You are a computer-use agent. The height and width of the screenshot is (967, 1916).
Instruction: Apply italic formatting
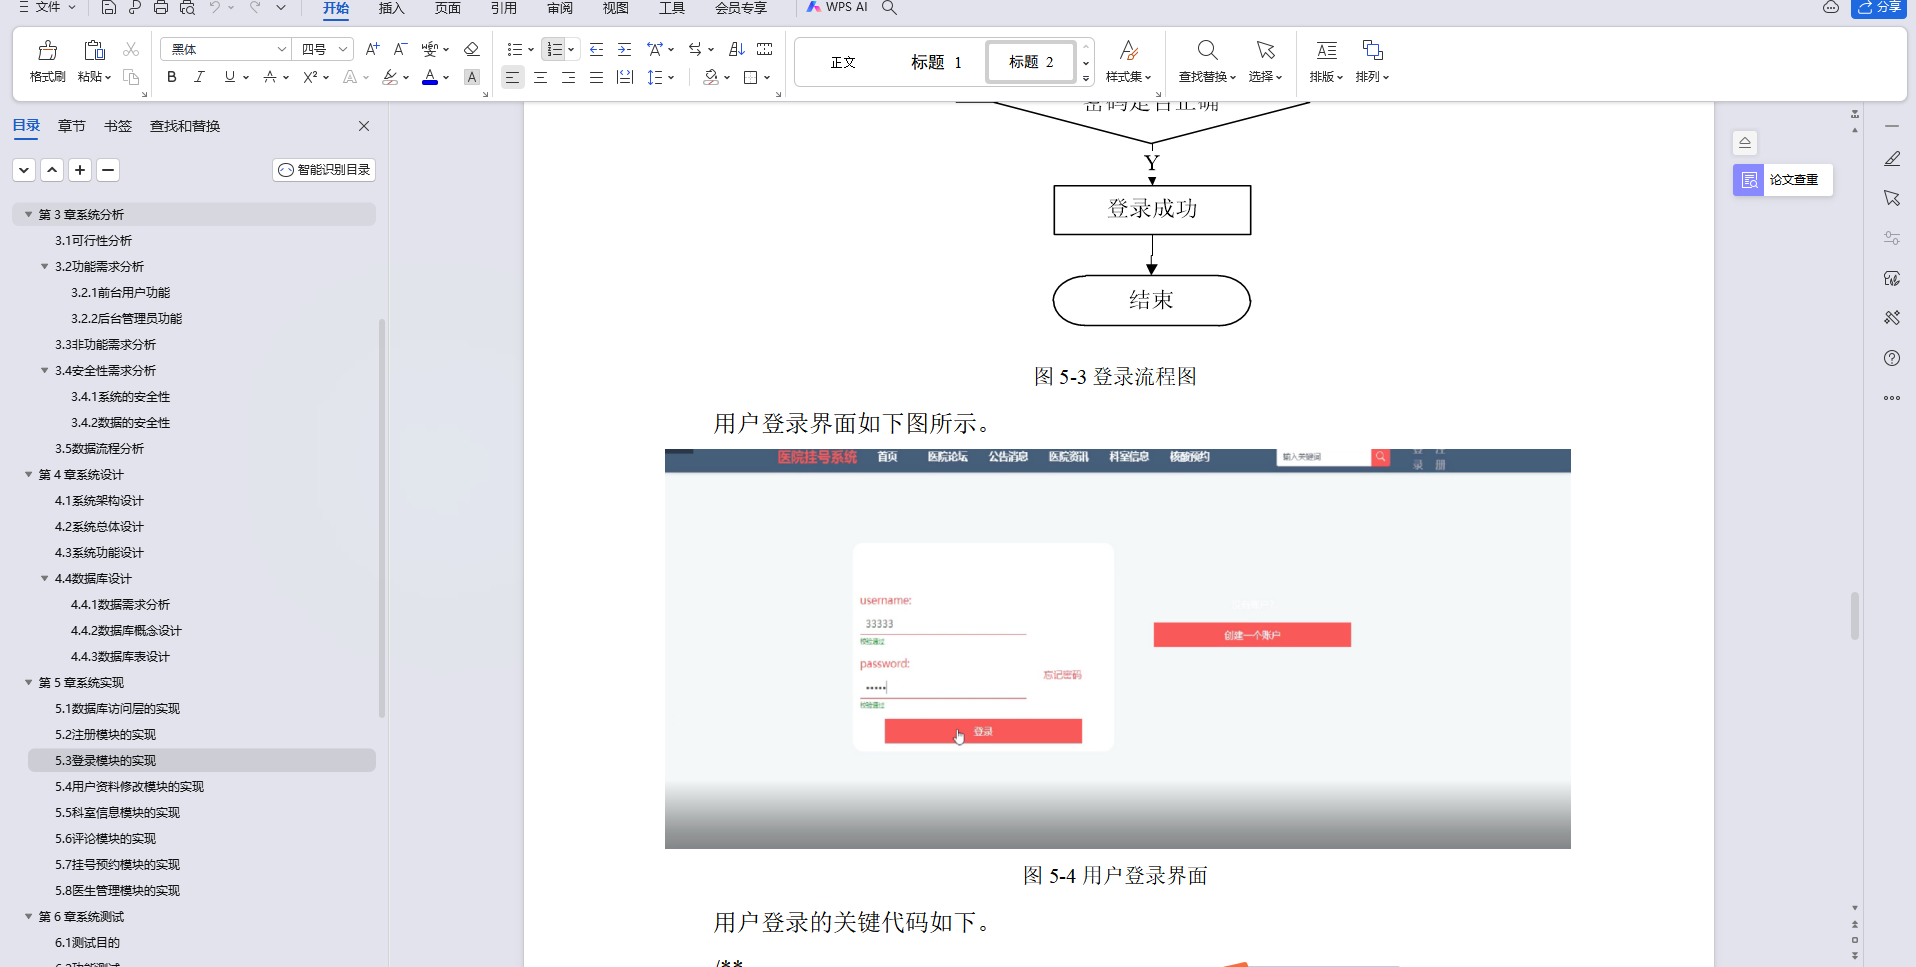(x=200, y=76)
